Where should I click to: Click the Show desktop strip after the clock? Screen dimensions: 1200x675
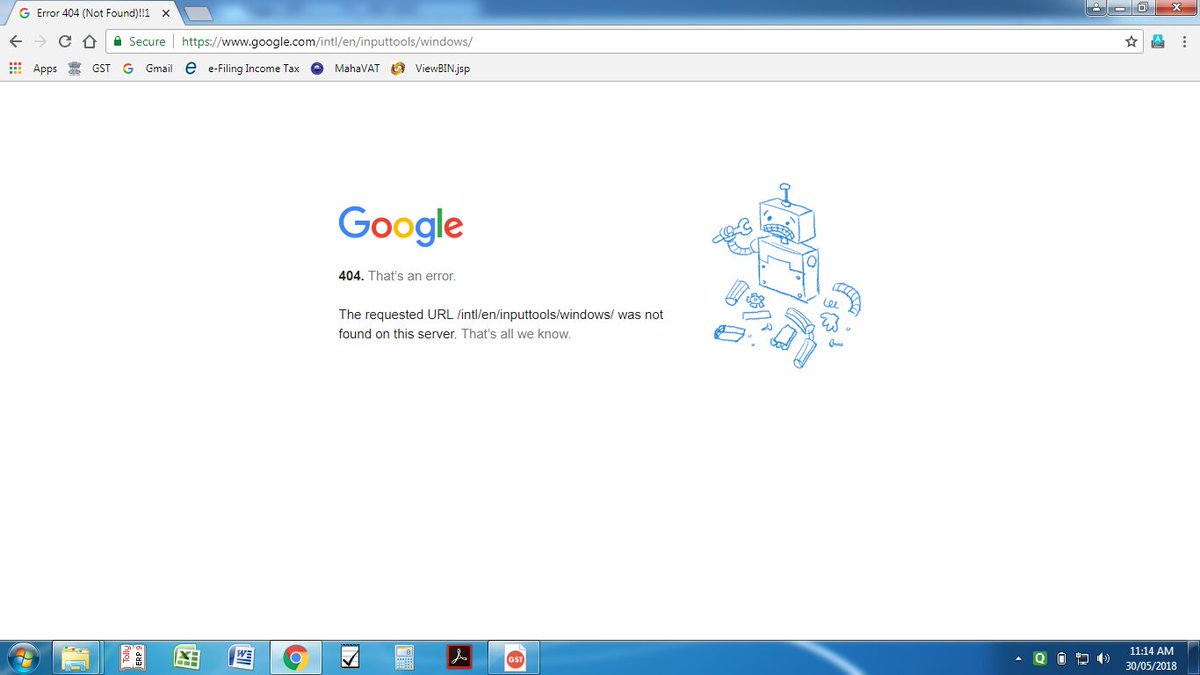click(x=1192, y=657)
